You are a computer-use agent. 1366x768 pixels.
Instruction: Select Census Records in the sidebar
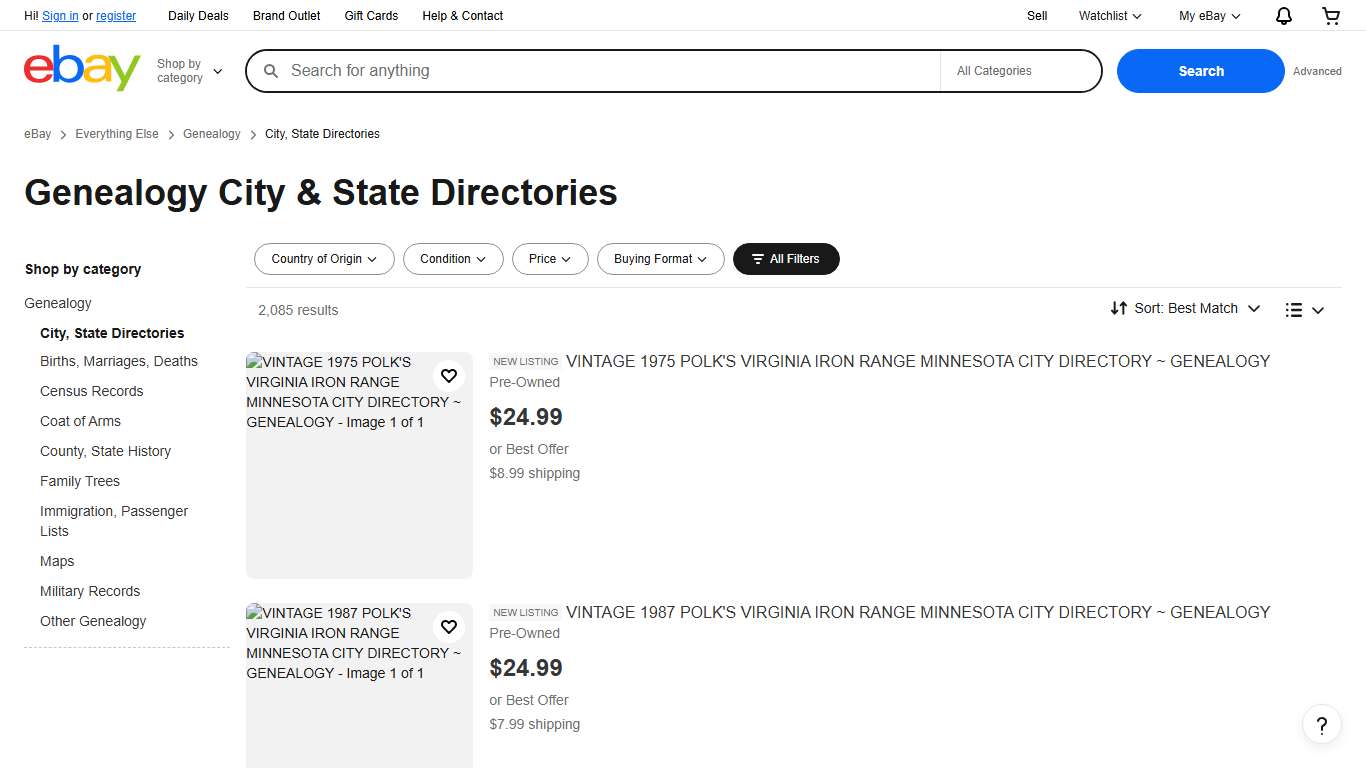[x=91, y=391]
